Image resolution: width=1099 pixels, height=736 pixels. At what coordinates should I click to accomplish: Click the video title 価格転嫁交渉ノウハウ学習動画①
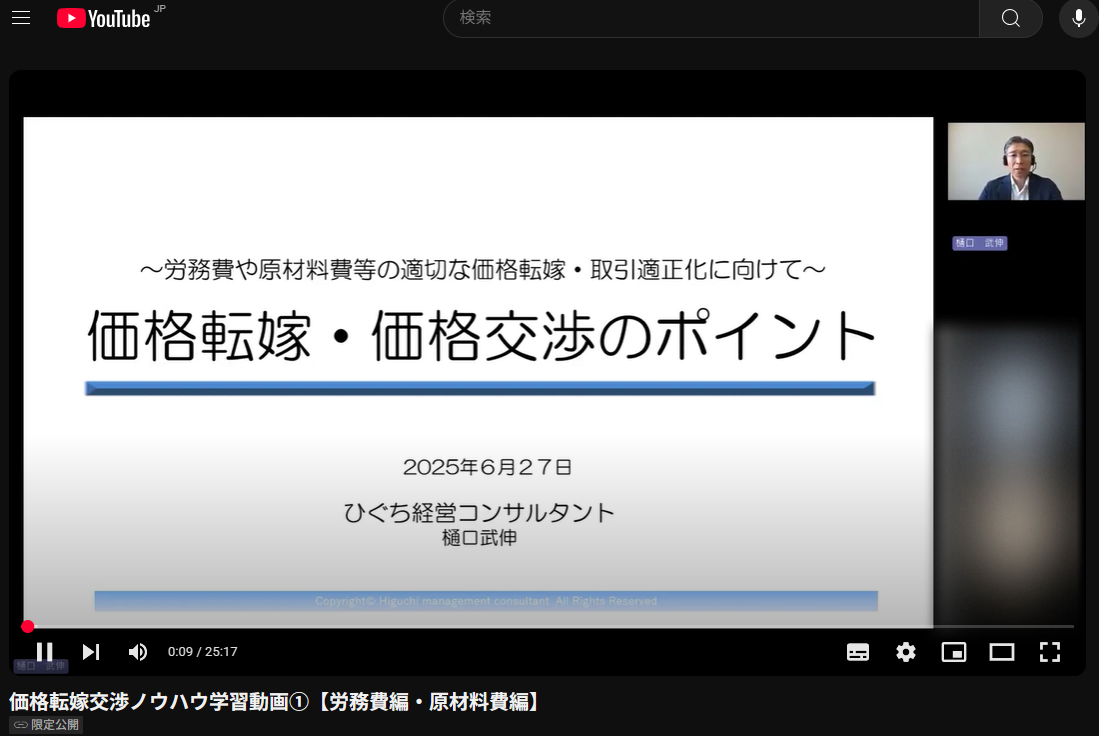click(x=274, y=702)
